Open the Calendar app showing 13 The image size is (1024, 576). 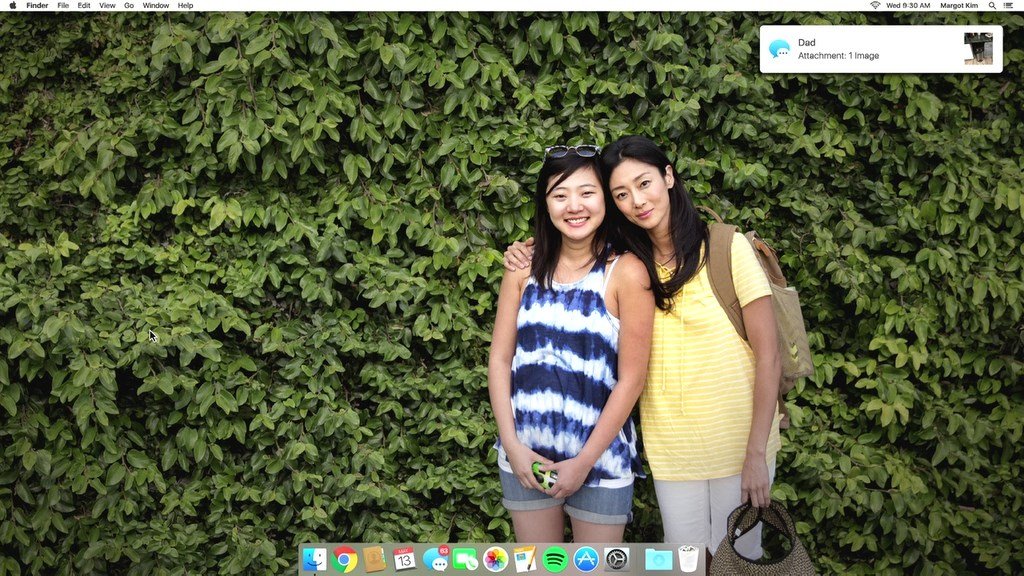click(x=404, y=559)
